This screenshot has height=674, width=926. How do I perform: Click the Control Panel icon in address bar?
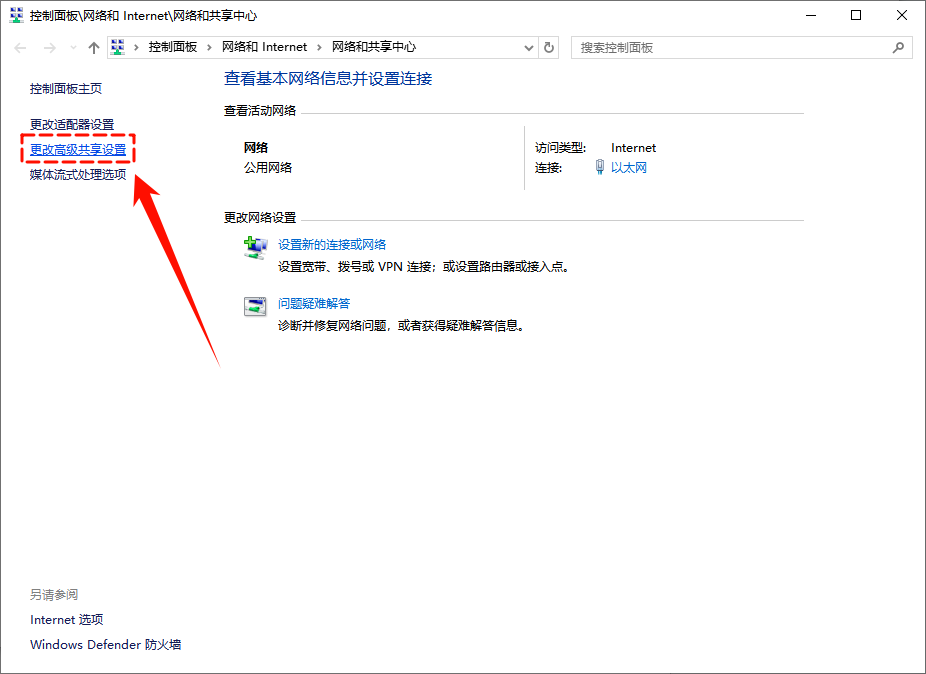point(118,47)
